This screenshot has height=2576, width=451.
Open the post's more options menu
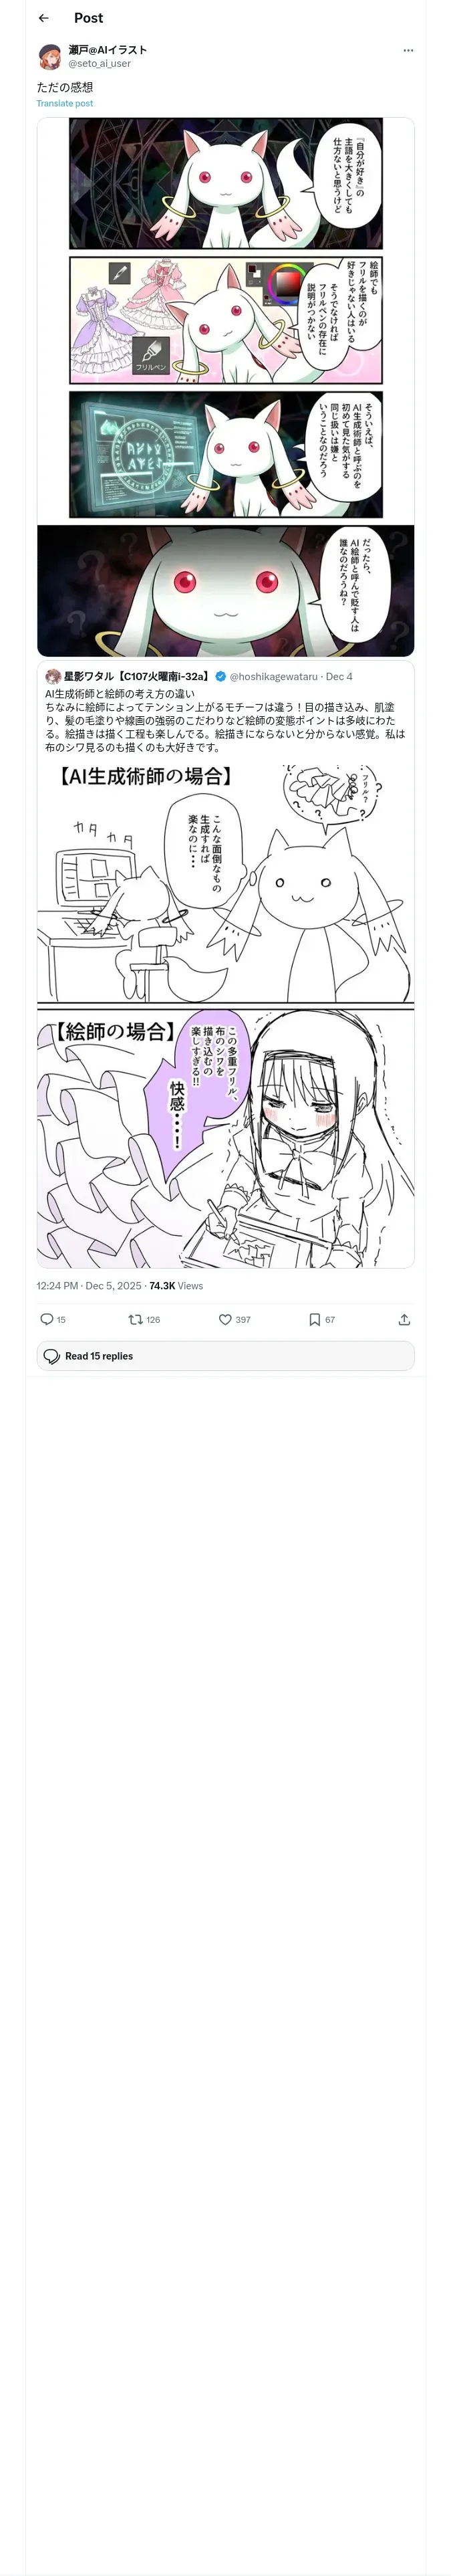click(x=408, y=50)
